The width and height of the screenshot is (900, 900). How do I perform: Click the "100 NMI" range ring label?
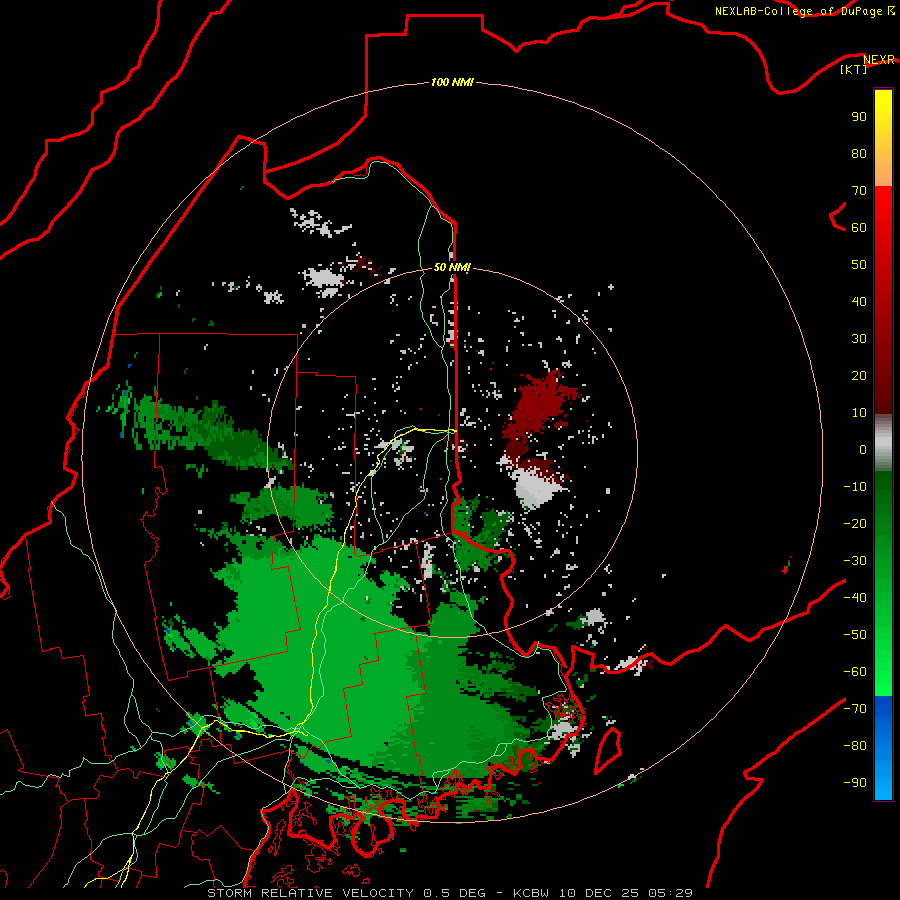point(452,83)
